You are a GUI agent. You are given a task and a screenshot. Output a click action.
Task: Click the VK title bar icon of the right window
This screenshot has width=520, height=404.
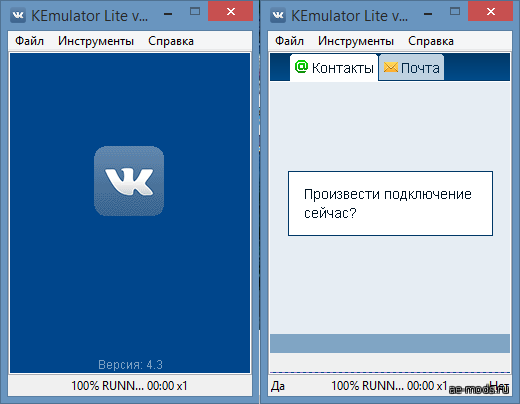pyautogui.click(x=278, y=15)
